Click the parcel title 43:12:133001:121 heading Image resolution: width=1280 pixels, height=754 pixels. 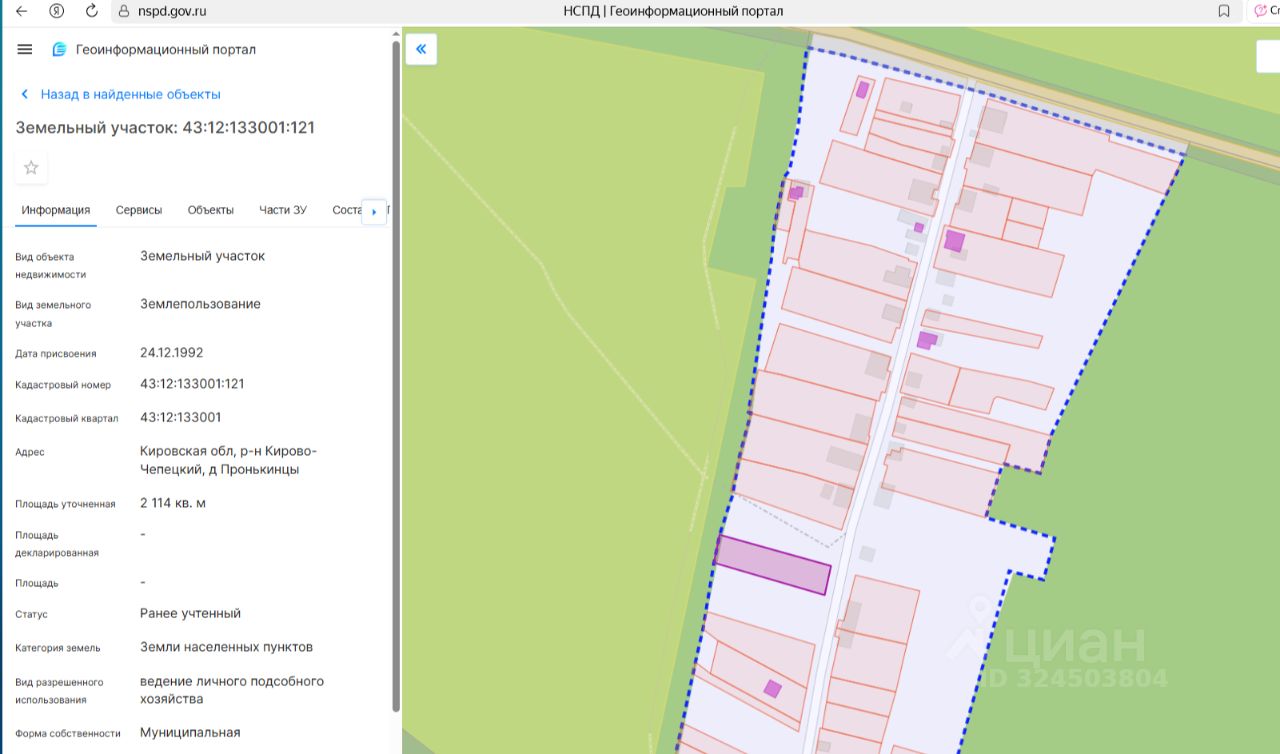[165, 128]
